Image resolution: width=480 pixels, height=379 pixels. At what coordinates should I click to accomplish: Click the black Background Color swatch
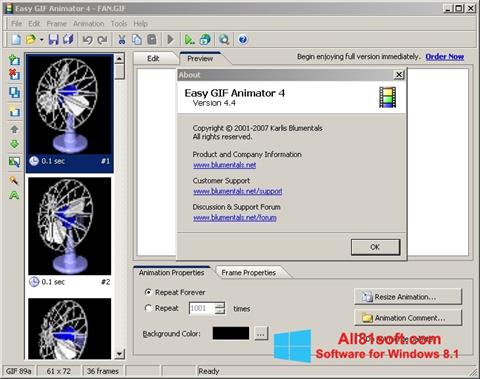[231, 333]
